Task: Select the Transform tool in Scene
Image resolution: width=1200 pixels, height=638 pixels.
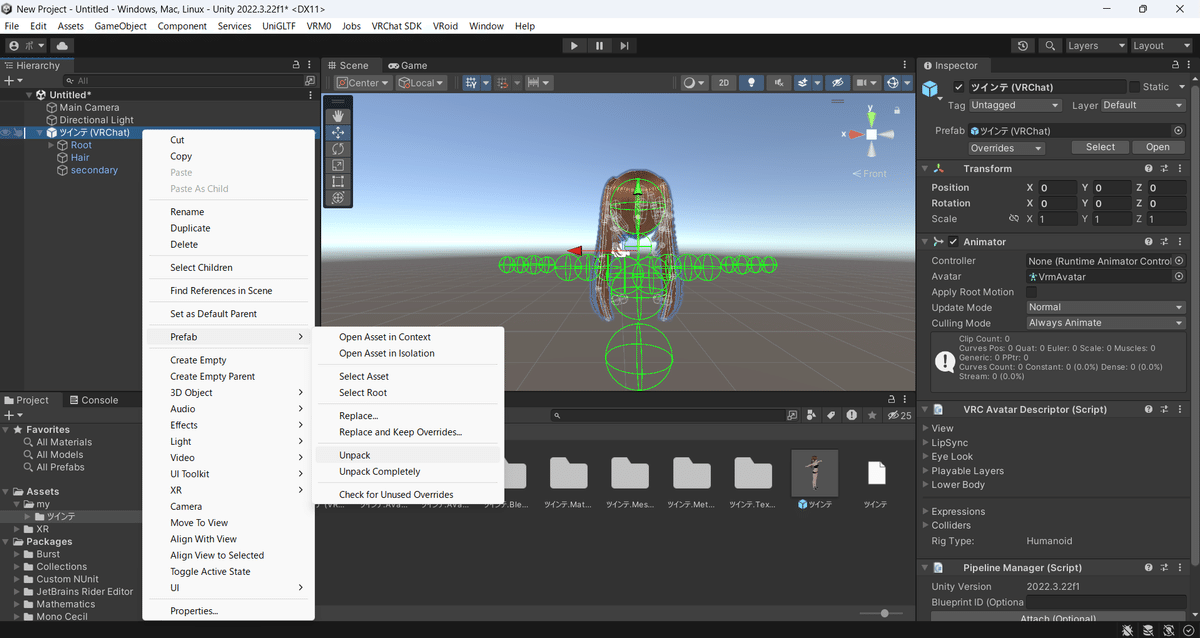Action: pyautogui.click(x=338, y=198)
